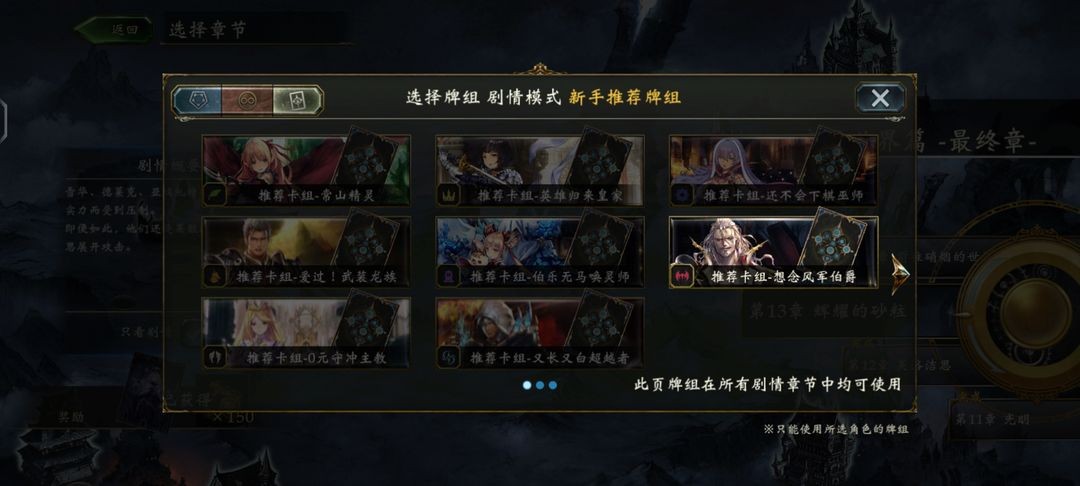The width and height of the screenshot is (1080, 486).
Task: Click the Swordcraft crown class icon
Action: pos(447,195)
